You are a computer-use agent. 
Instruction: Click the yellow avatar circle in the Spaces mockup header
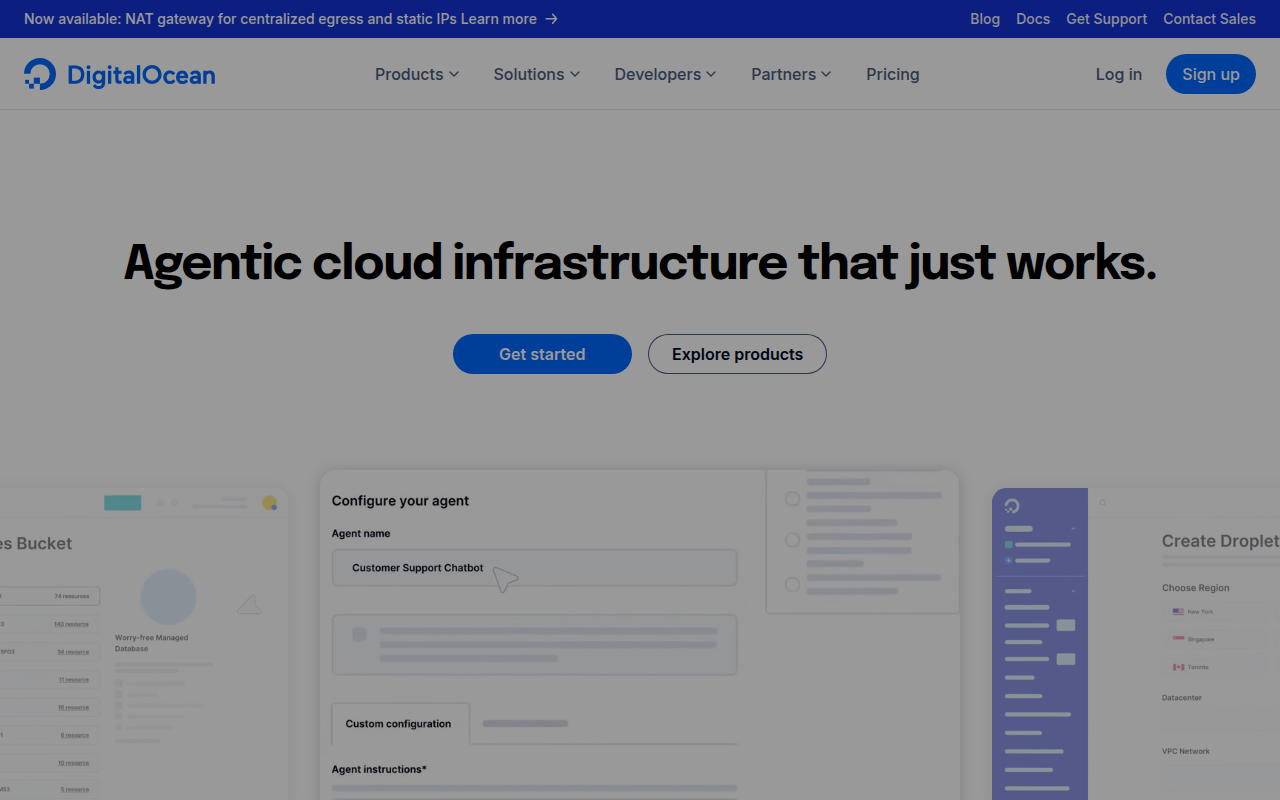pyautogui.click(x=270, y=503)
